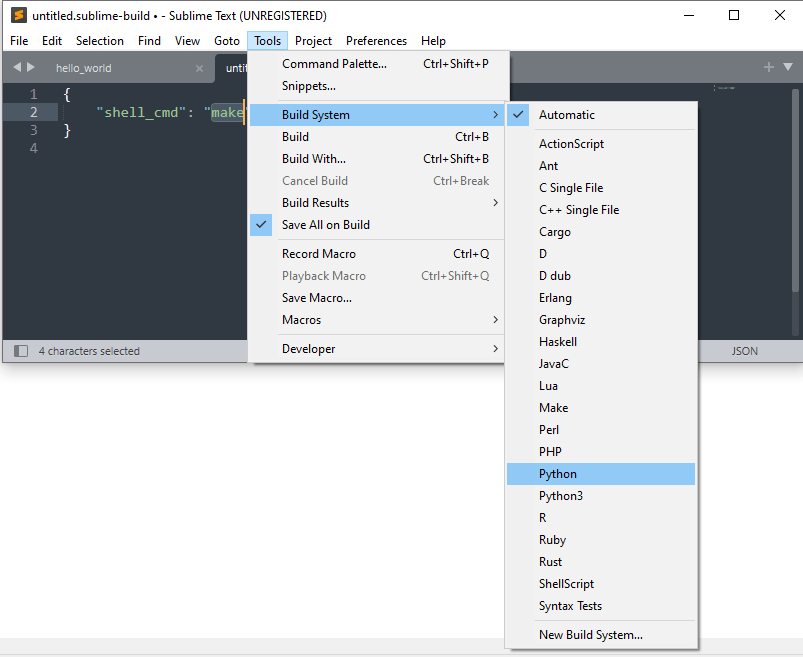803x657 pixels.
Task: Close the Tools menu
Action: click(267, 41)
